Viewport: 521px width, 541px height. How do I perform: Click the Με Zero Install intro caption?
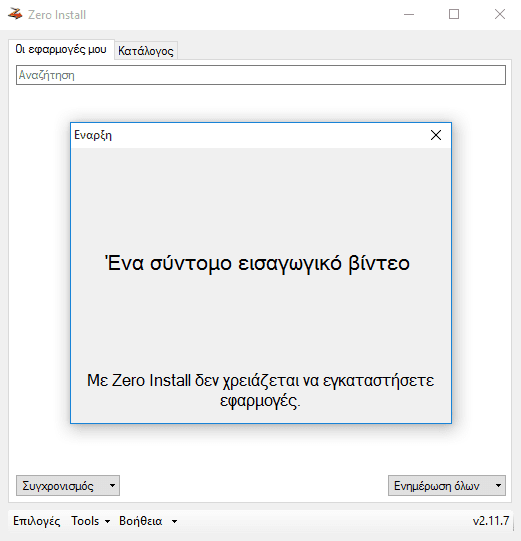coord(260,391)
